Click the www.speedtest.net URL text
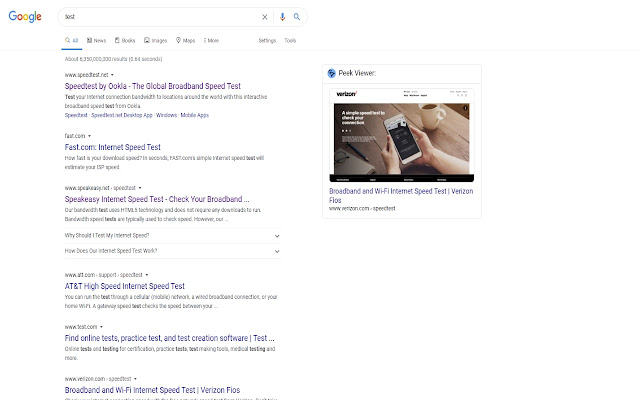This screenshot has height=400, width=640. tap(87, 75)
